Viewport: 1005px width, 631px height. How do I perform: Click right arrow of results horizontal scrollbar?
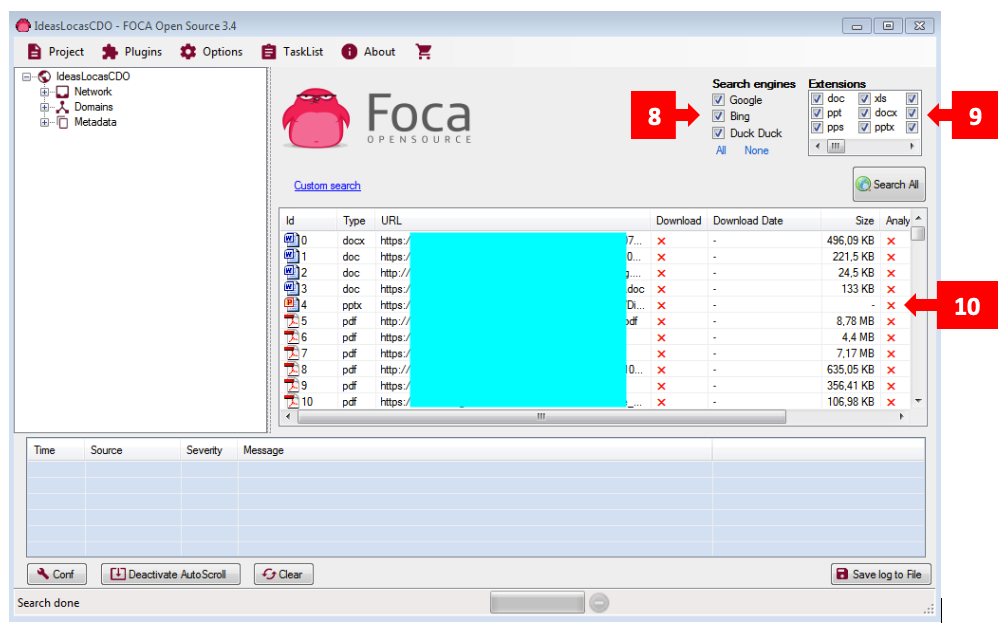pos(902,417)
